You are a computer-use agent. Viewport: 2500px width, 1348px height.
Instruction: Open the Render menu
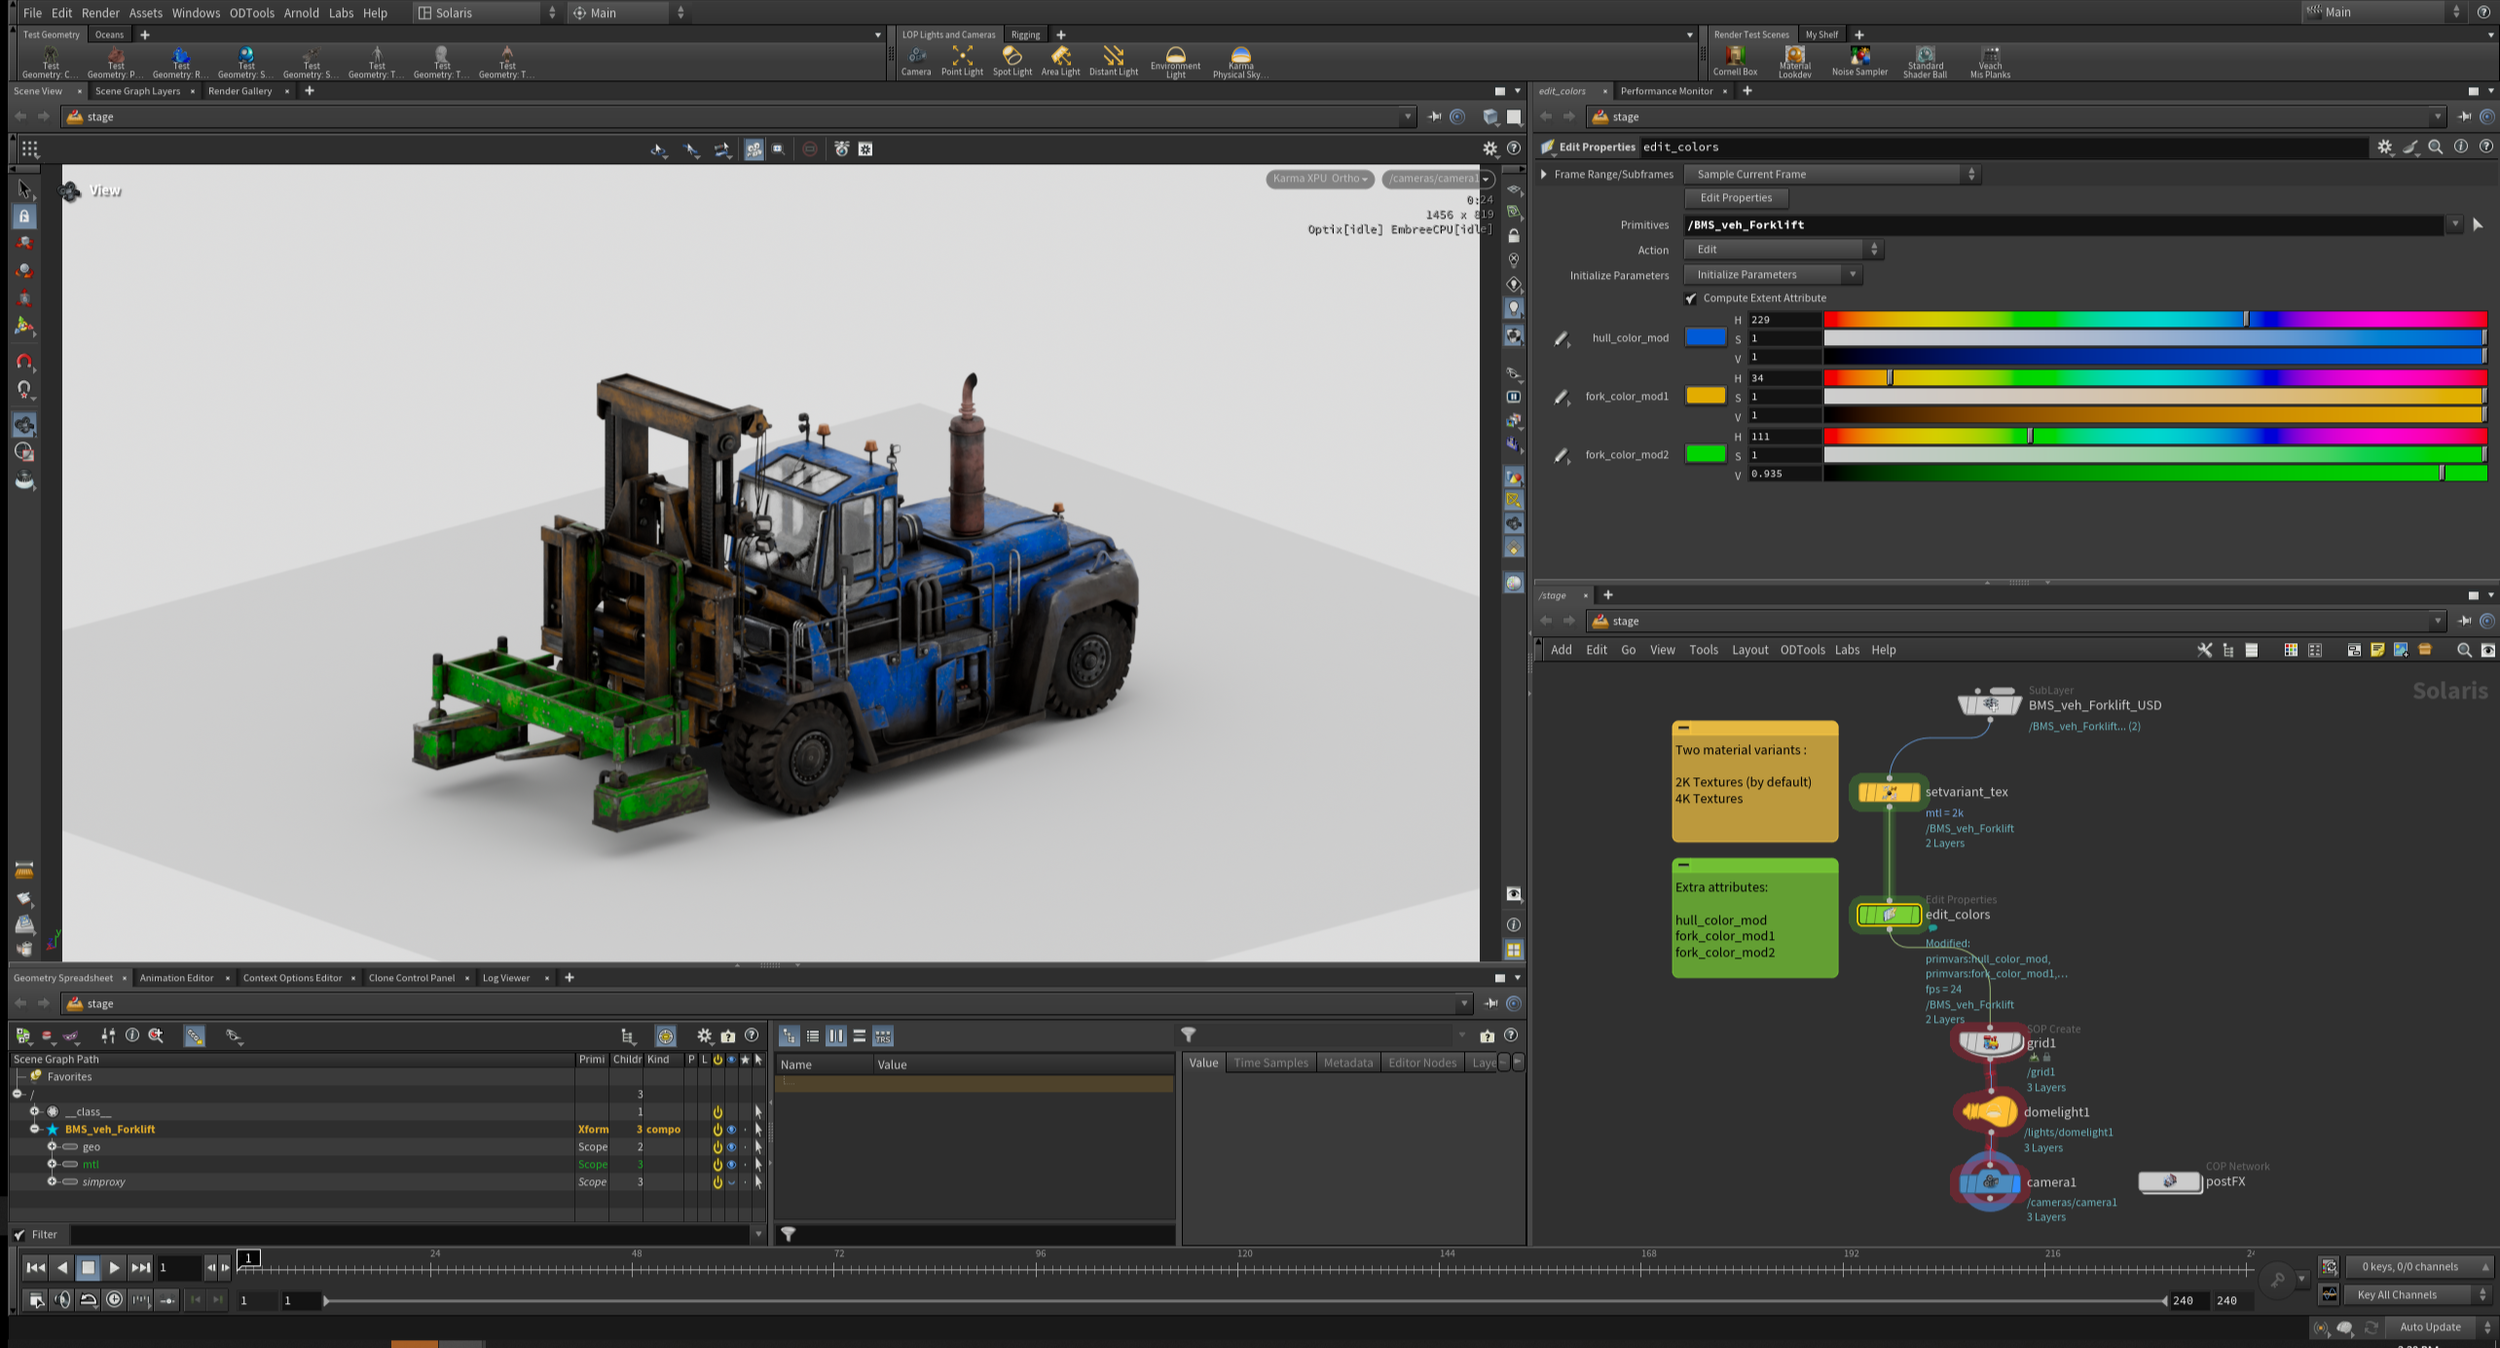100,13
